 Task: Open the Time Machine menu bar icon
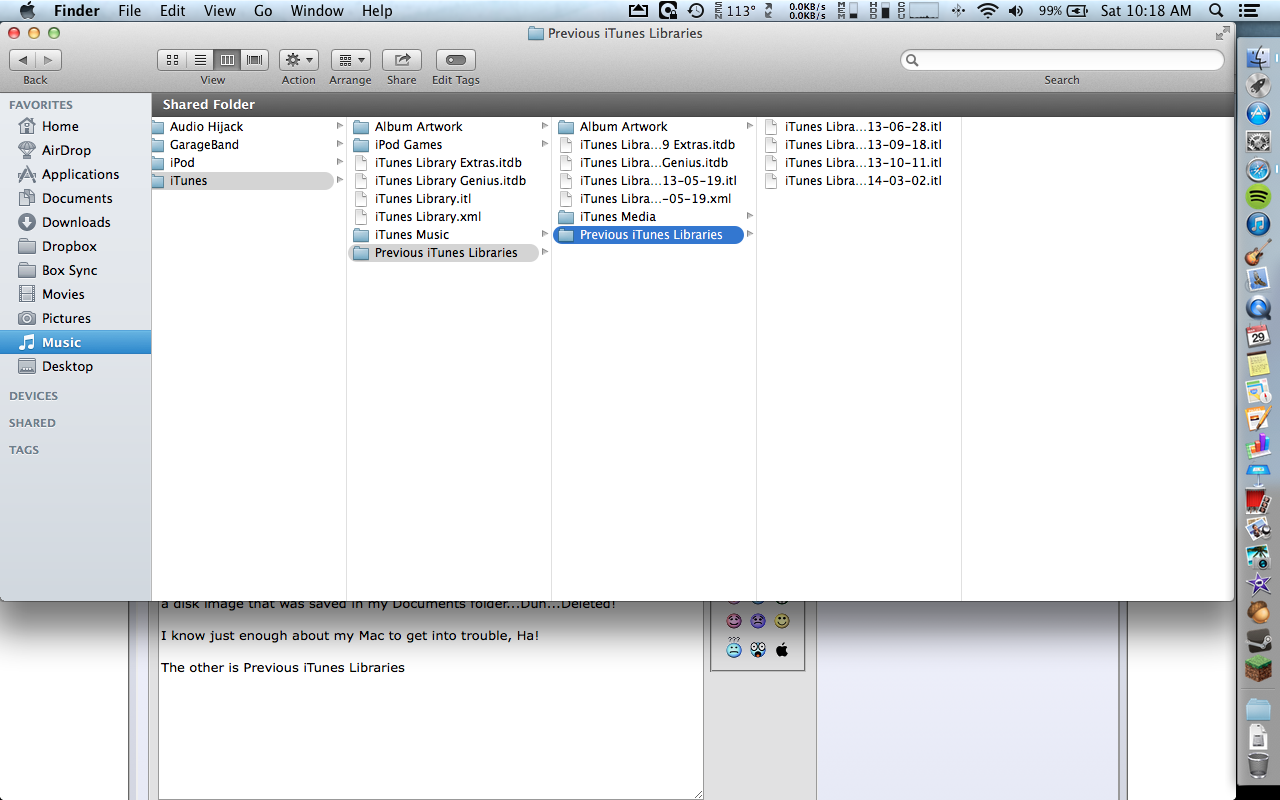696,11
